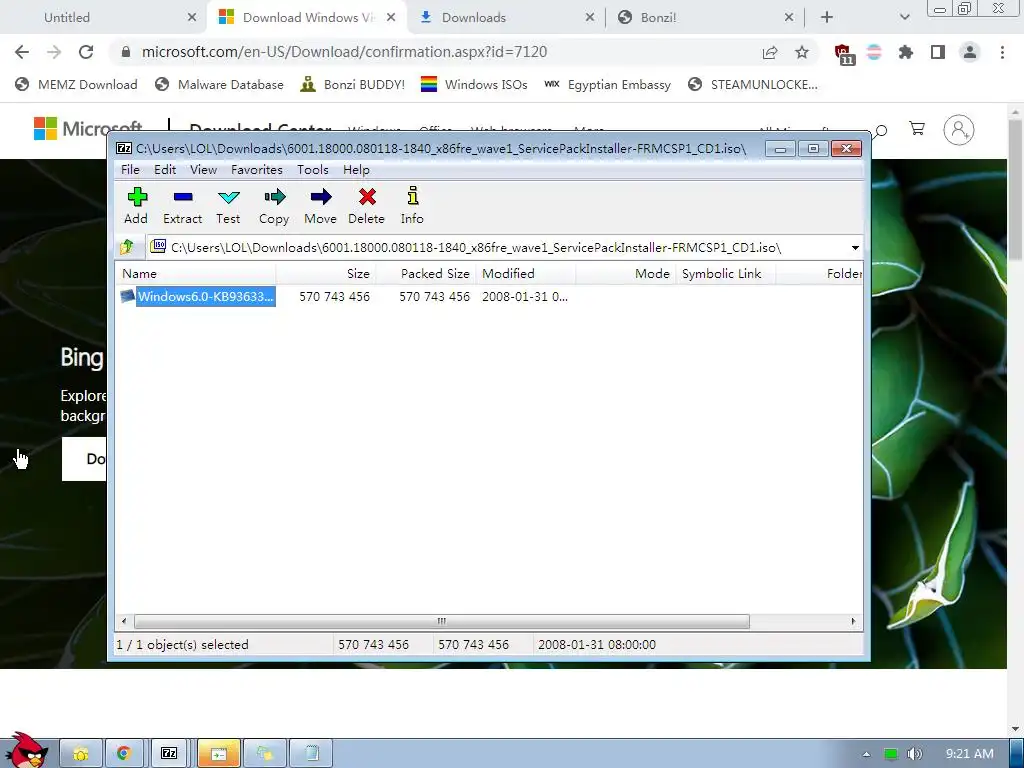Reload the current page in Chrome

pos(86,52)
